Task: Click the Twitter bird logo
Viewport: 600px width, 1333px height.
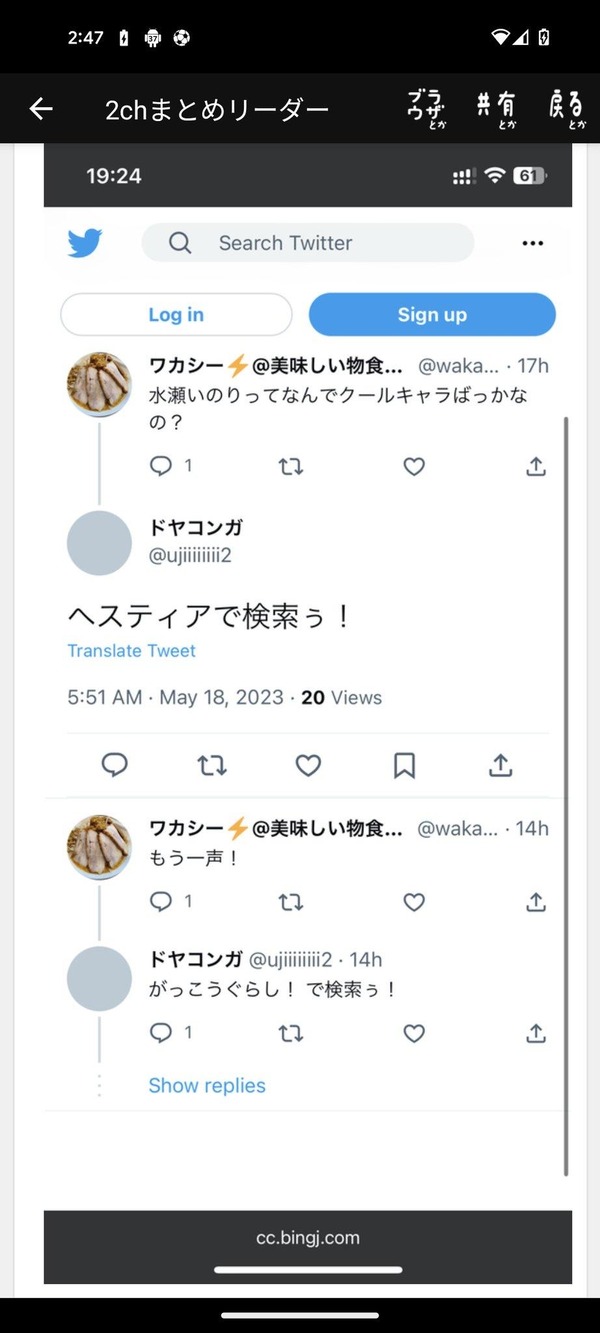Action: [x=85, y=243]
